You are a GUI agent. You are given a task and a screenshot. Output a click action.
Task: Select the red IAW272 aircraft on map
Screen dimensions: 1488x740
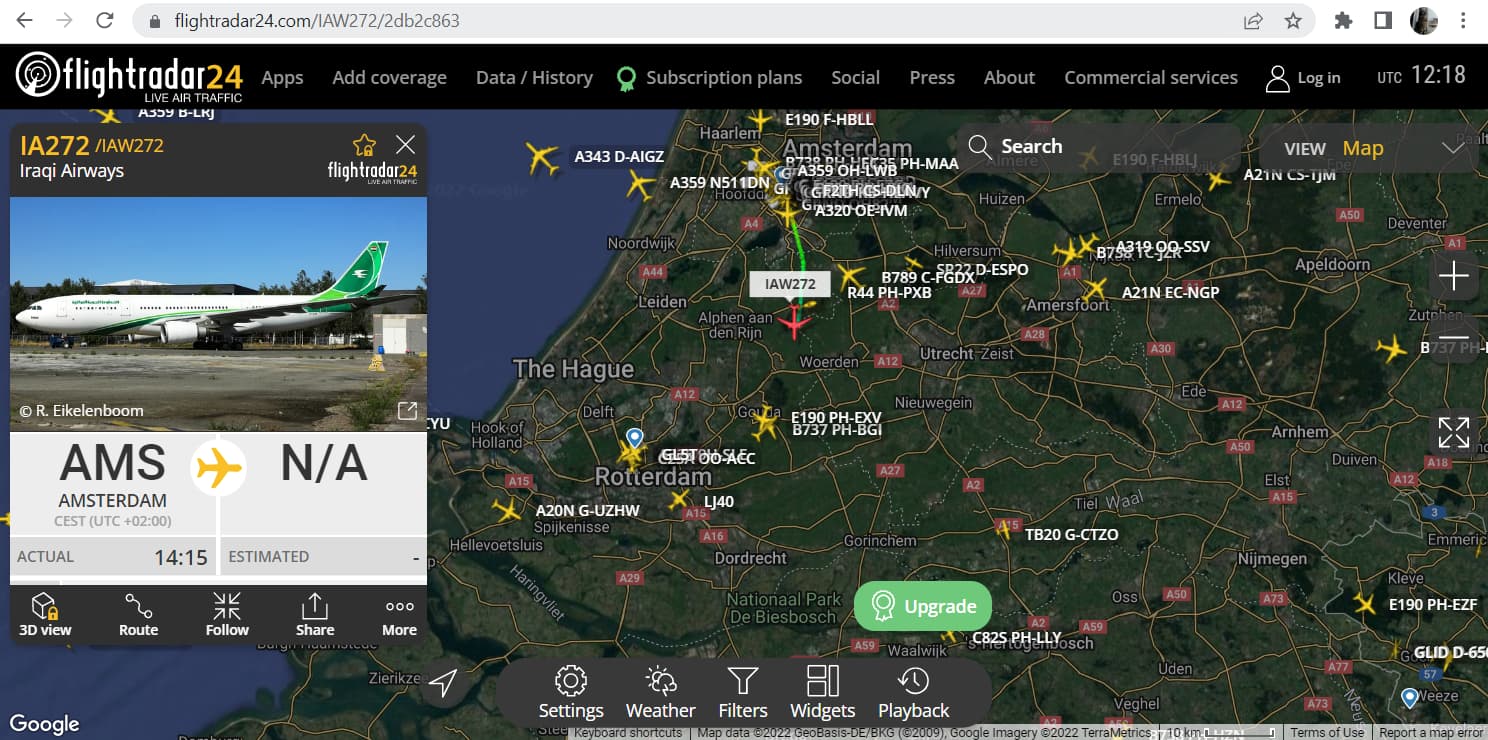[795, 322]
